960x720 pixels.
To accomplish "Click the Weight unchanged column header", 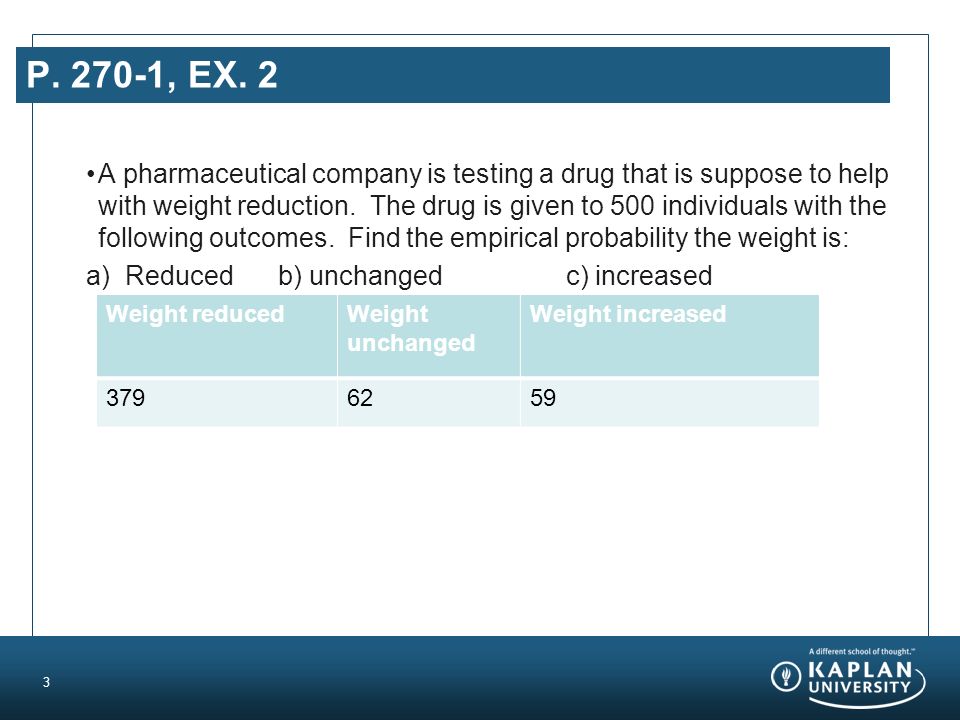I will [x=429, y=335].
